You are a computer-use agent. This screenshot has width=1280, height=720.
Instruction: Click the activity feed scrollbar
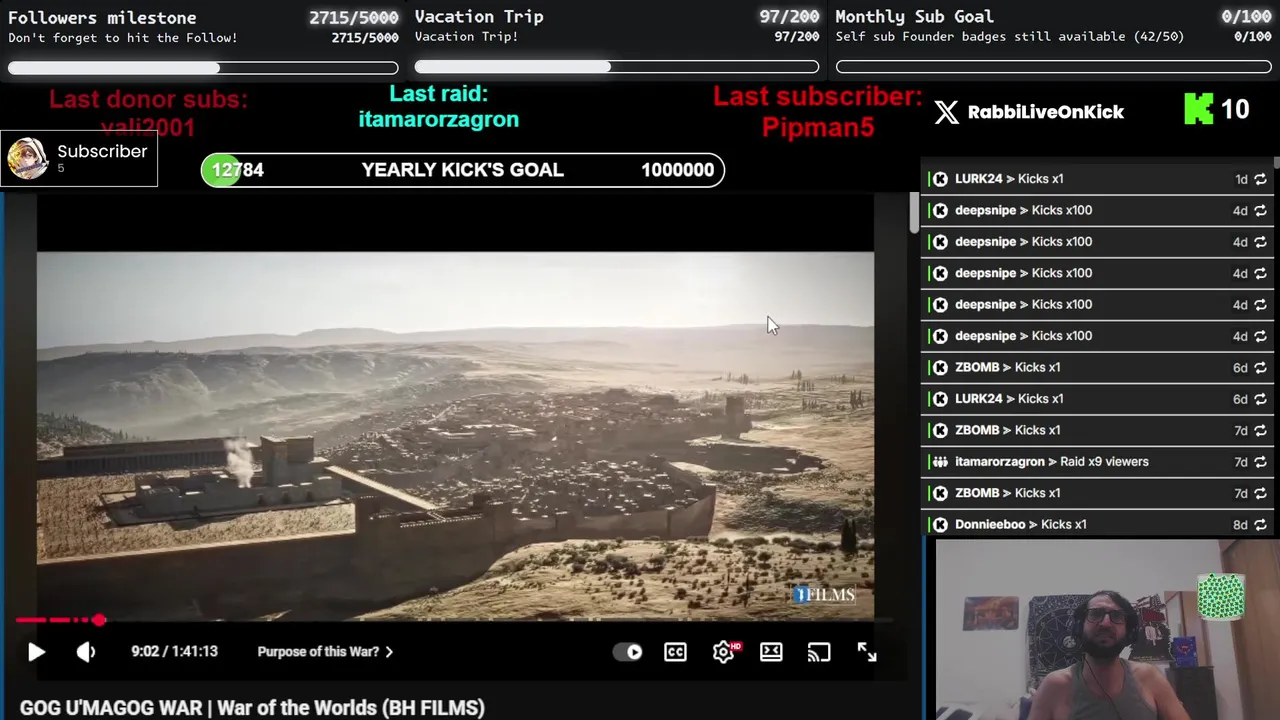[1276, 163]
